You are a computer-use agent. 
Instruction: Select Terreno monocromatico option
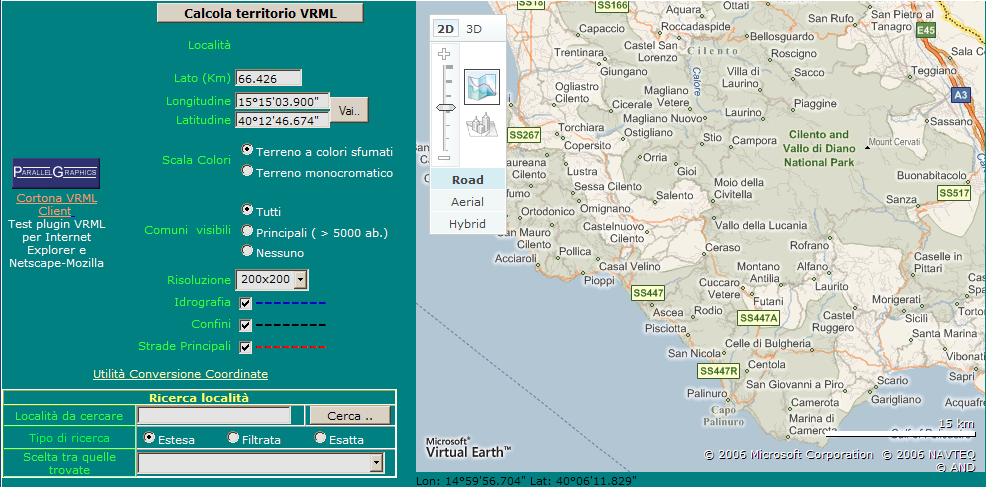pyautogui.click(x=248, y=171)
